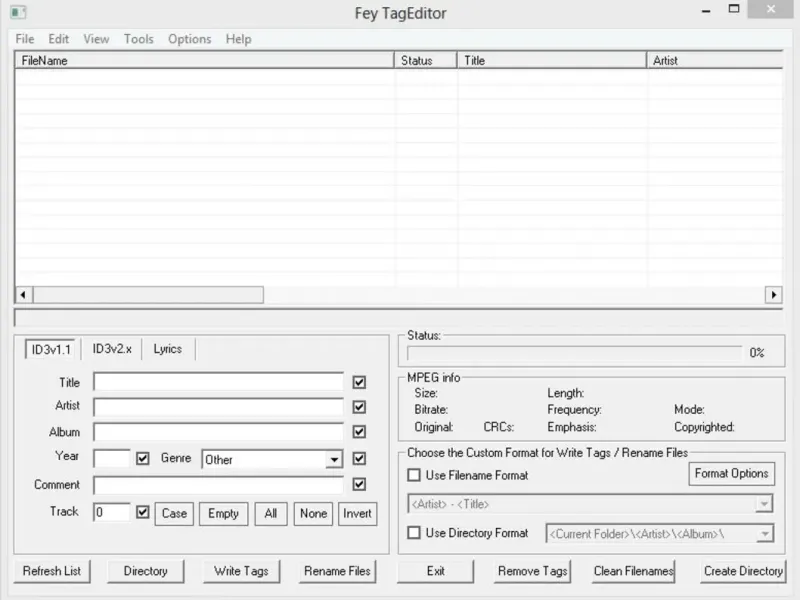The image size is (800, 600).
Task: Uncheck the Title field checkbox
Action: [359, 382]
